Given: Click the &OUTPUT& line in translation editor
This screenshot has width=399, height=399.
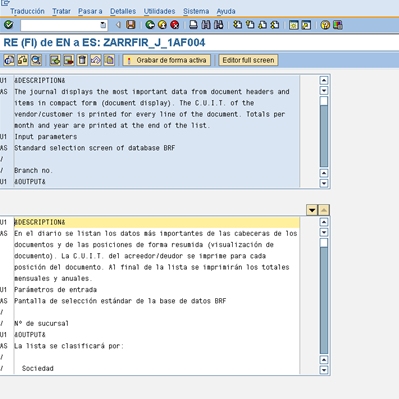Looking at the screenshot, I should coord(30,335).
